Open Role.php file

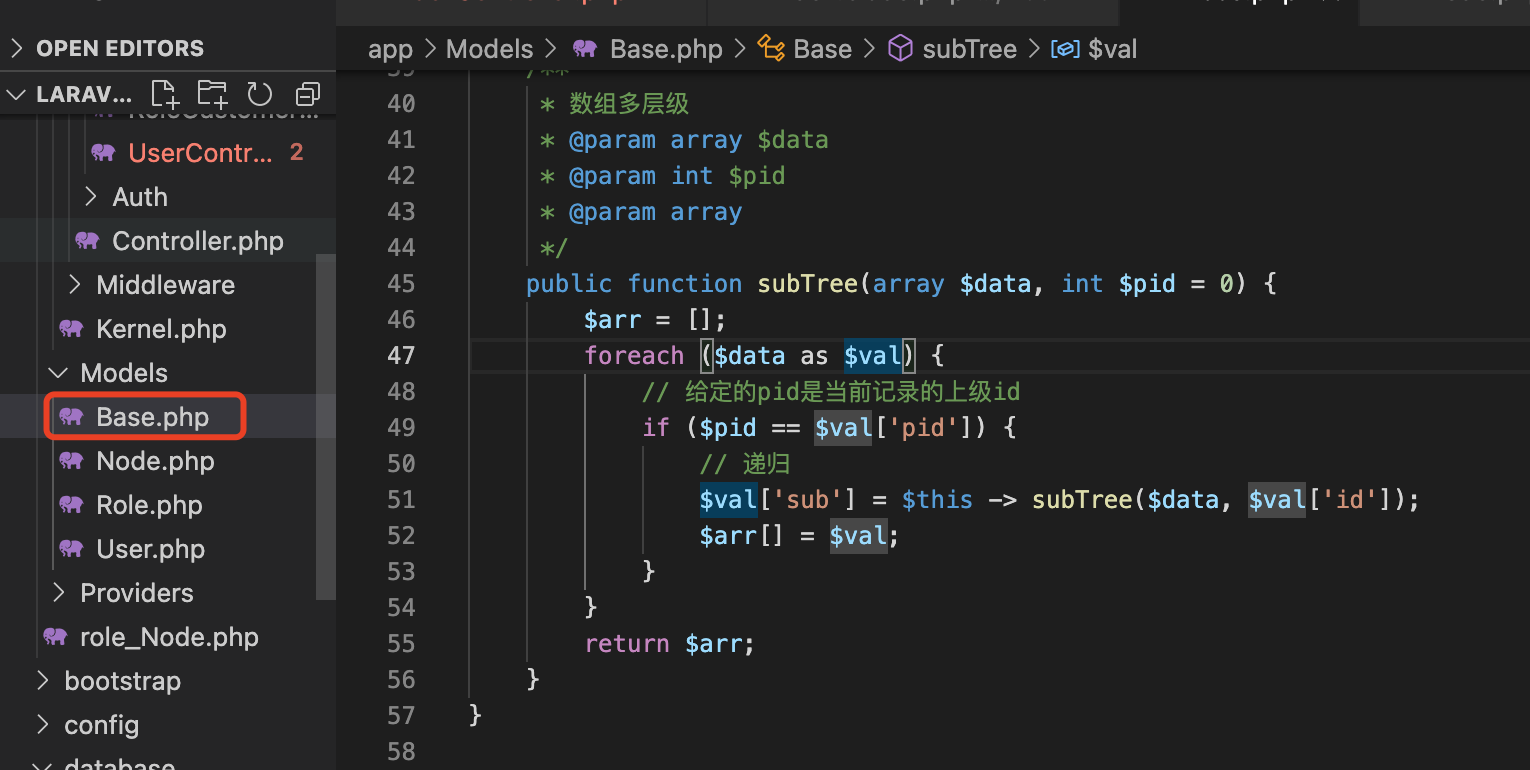tap(149, 505)
